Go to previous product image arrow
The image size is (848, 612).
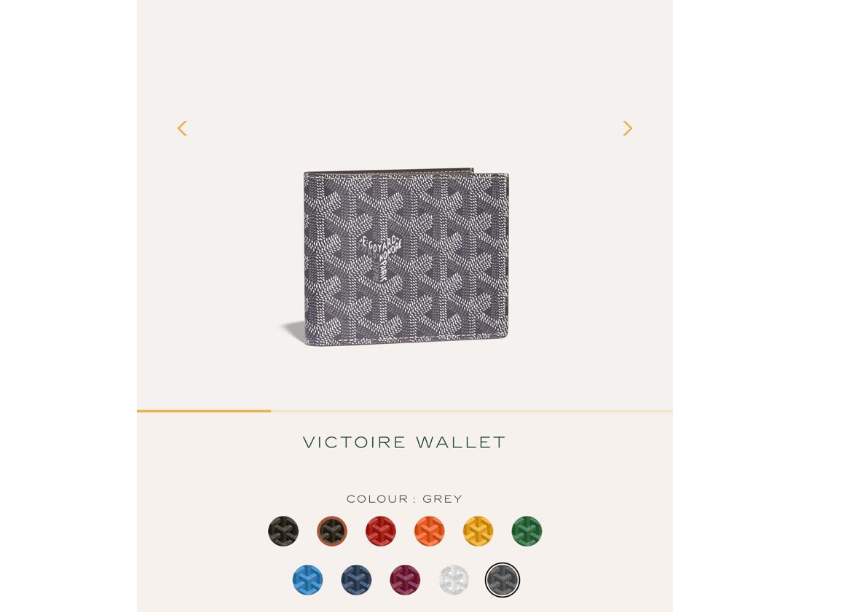182,129
